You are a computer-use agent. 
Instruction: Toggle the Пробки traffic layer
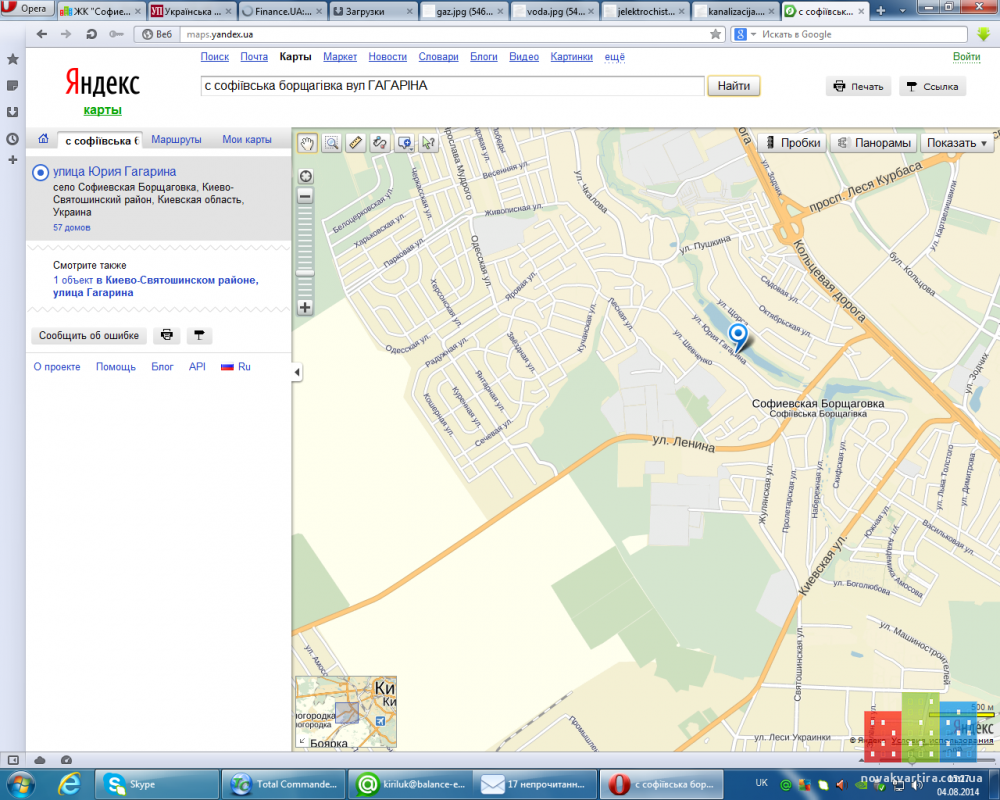pyautogui.click(x=793, y=143)
